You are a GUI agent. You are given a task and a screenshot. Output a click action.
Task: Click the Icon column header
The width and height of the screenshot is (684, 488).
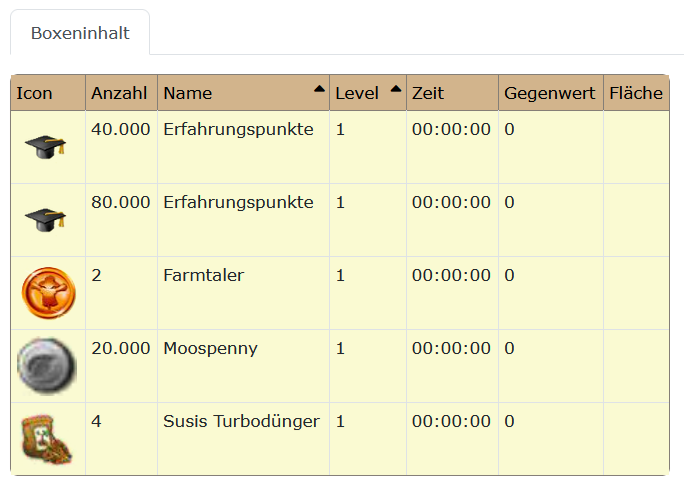tap(35, 94)
